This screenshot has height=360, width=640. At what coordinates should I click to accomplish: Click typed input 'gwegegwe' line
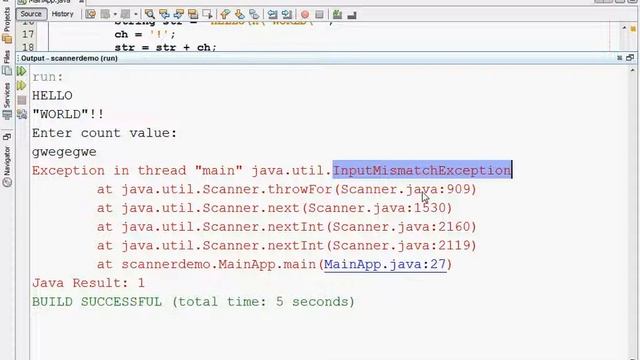(x=64, y=152)
